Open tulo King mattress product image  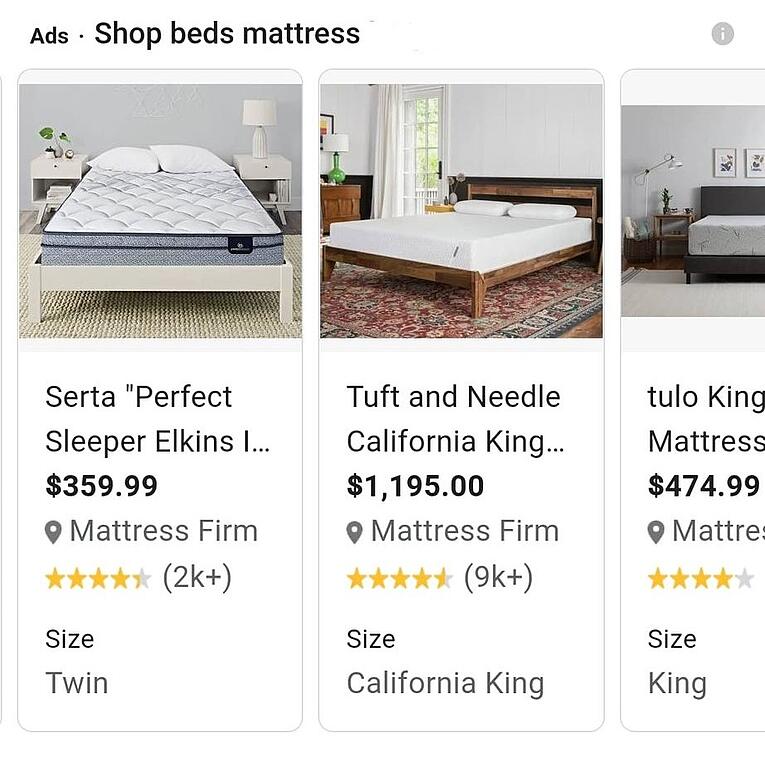pos(693,211)
